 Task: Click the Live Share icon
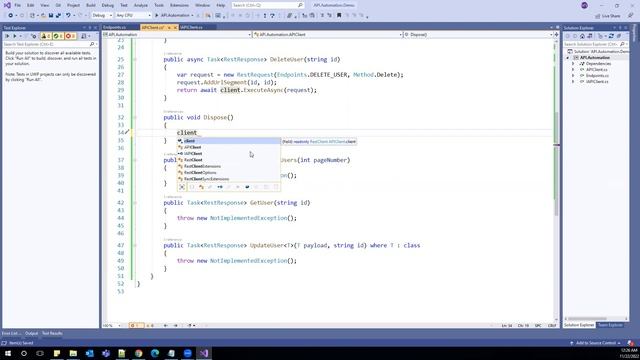(598, 16)
